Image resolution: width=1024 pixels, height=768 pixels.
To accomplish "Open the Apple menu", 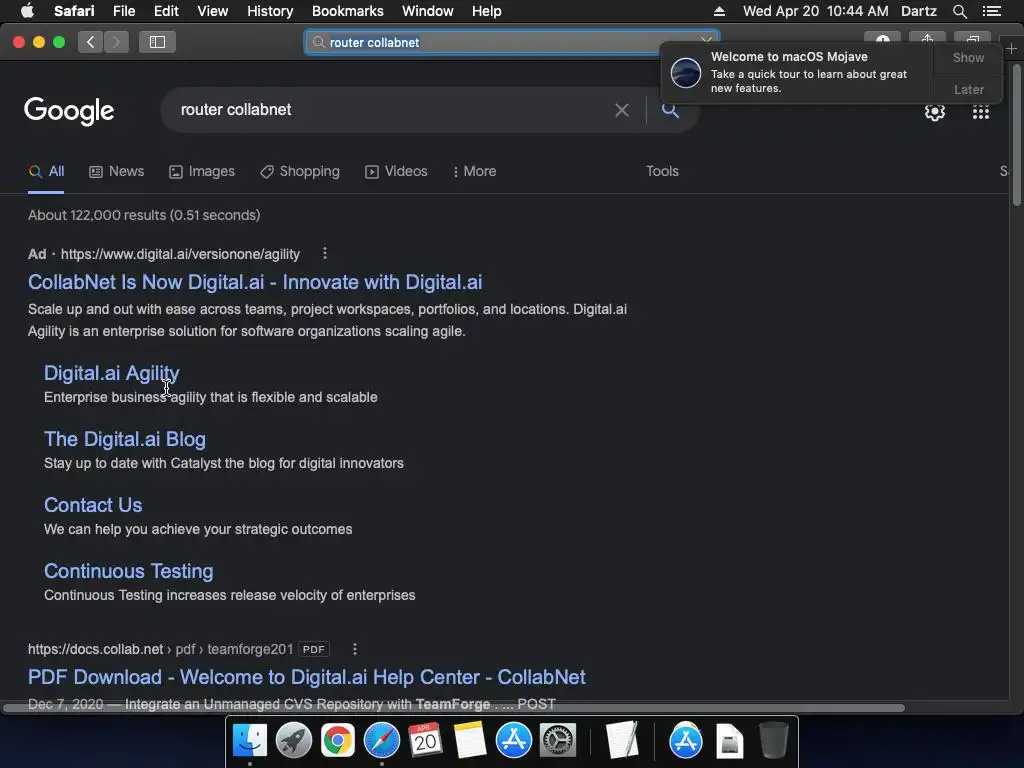I will coord(27,11).
